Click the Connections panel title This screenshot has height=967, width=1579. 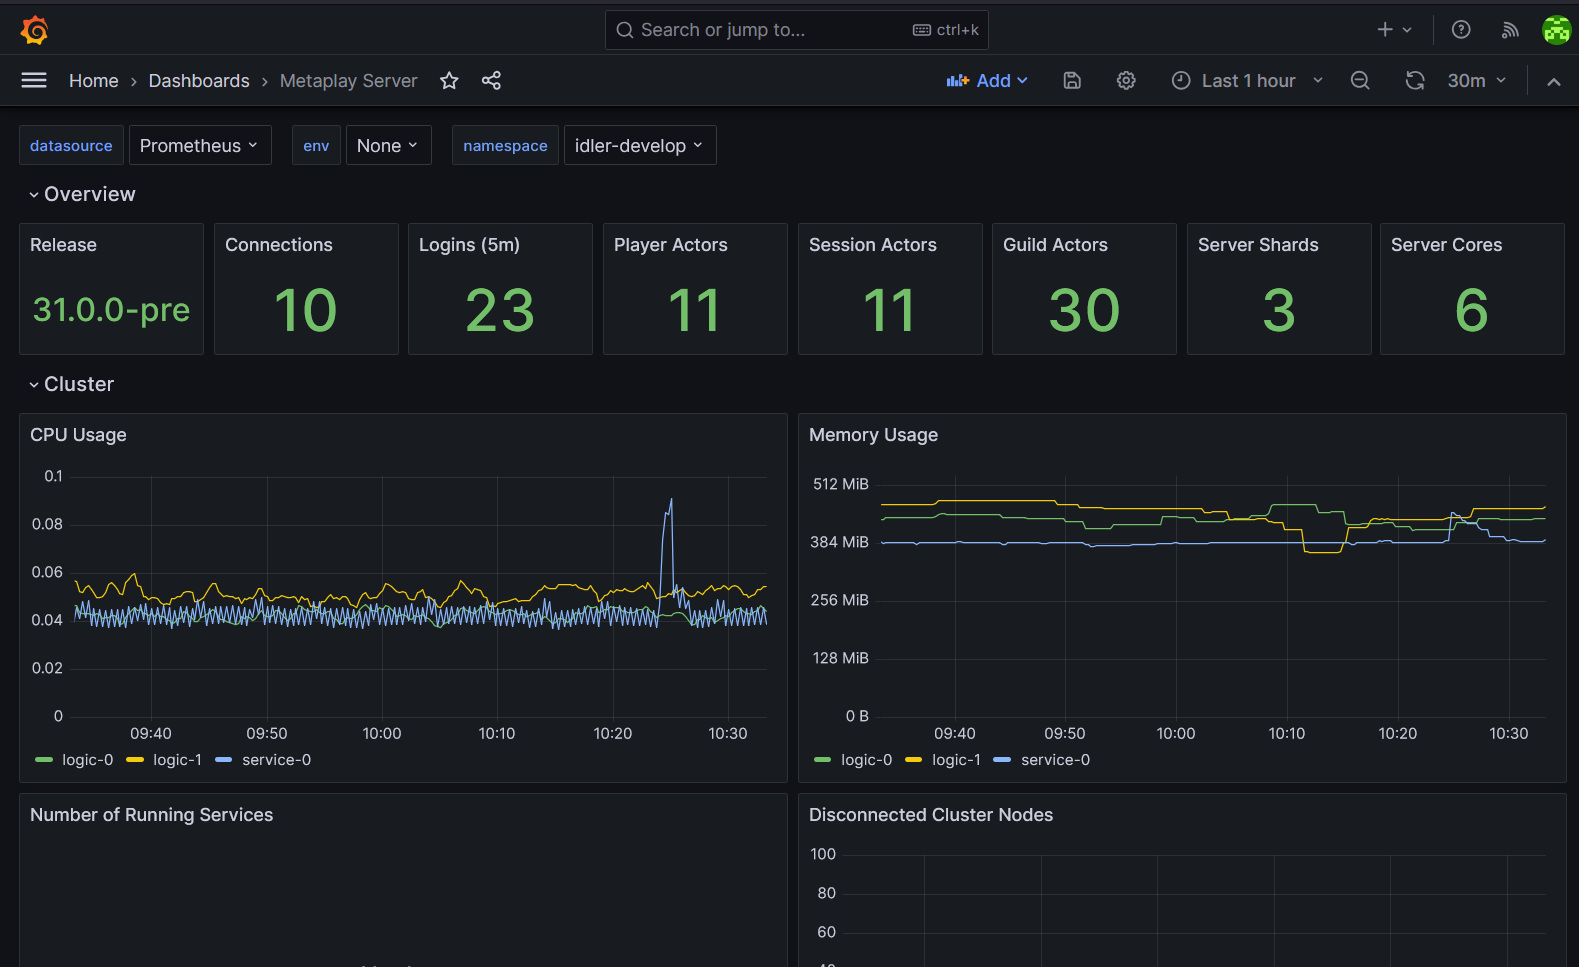[279, 245]
